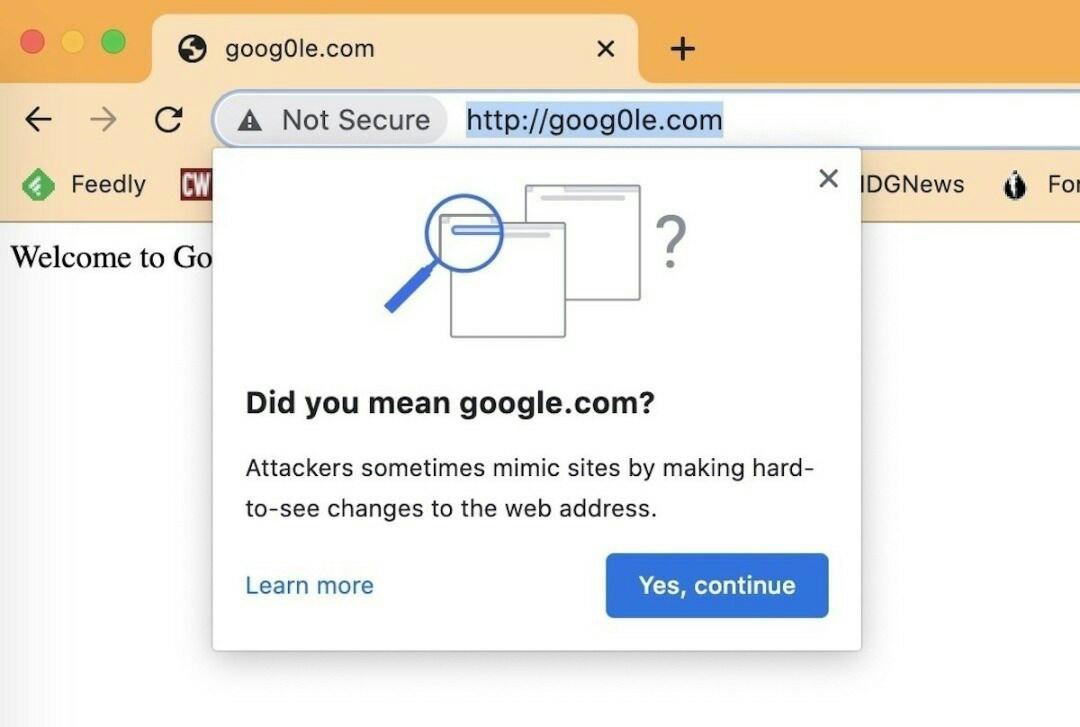
Task: Open the bookmark right of IDGNews
Action: 1040,185
